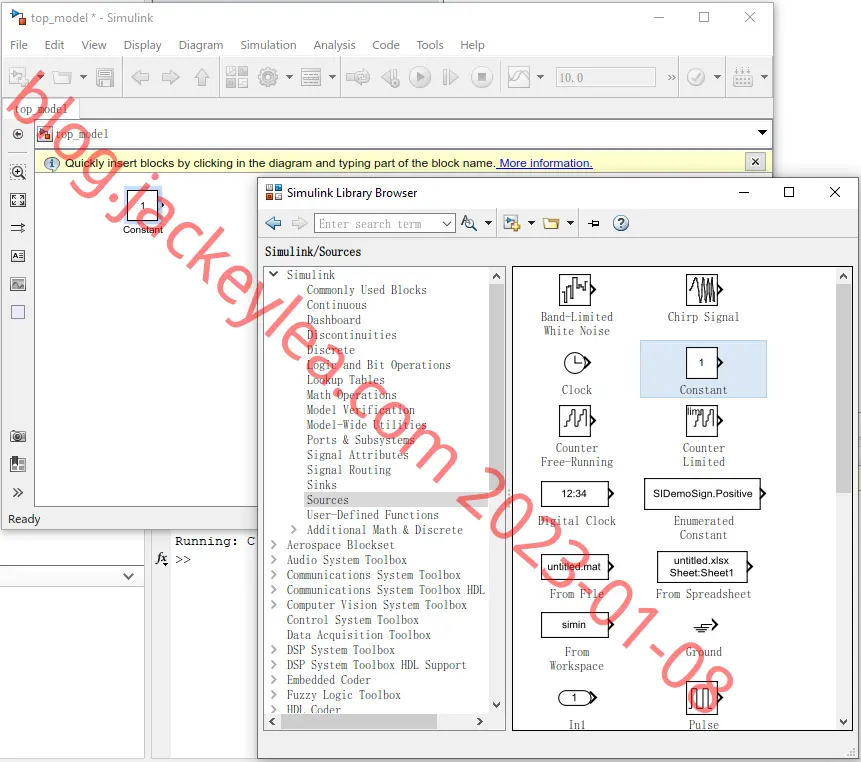Select Sinks in the library tree

coord(322,485)
